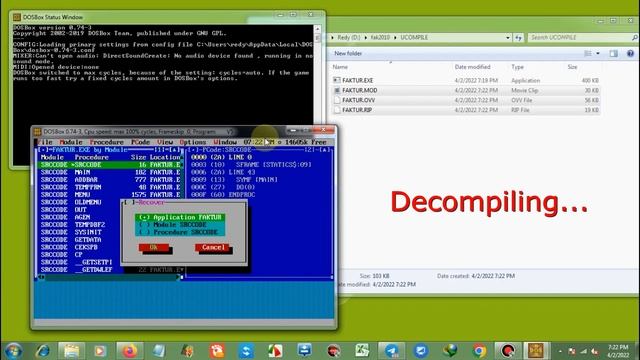Click the FAKTUR.RIP file icon
640x360 pixels.
pos(337,110)
